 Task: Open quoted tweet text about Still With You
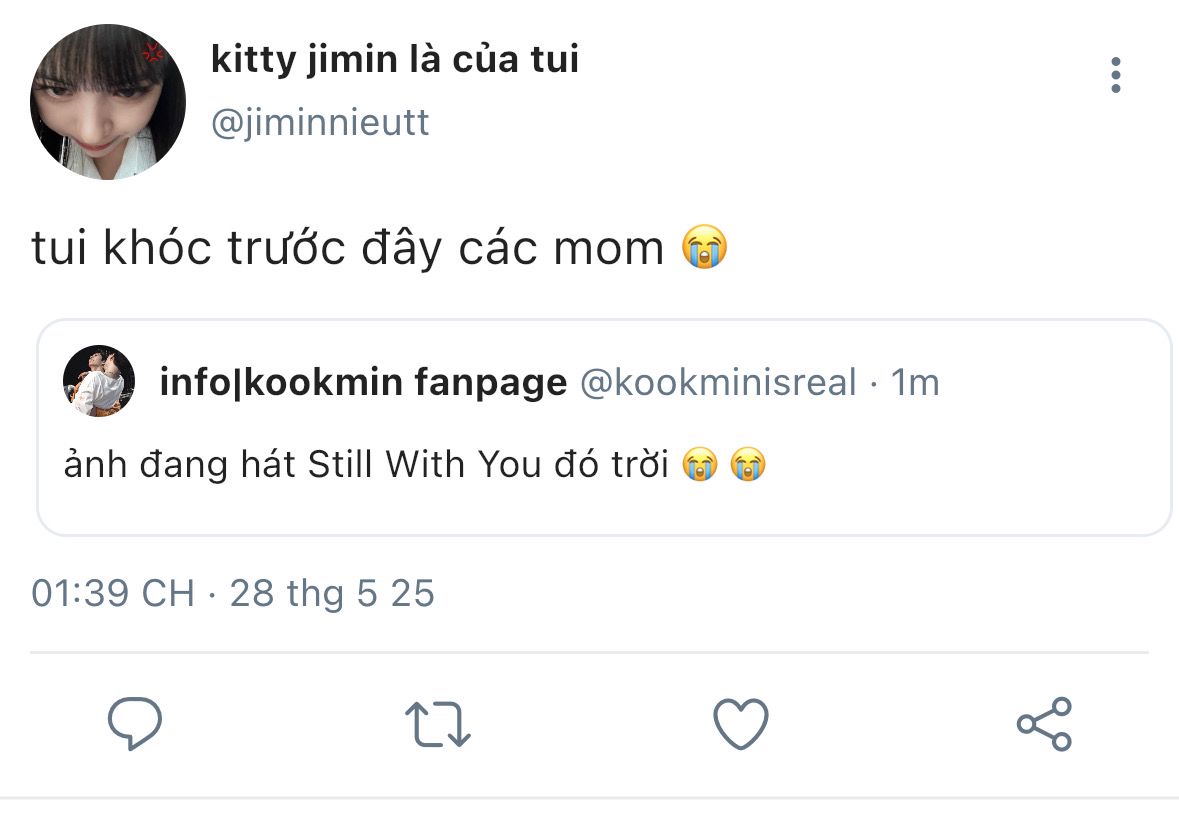(x=365, y=465)
